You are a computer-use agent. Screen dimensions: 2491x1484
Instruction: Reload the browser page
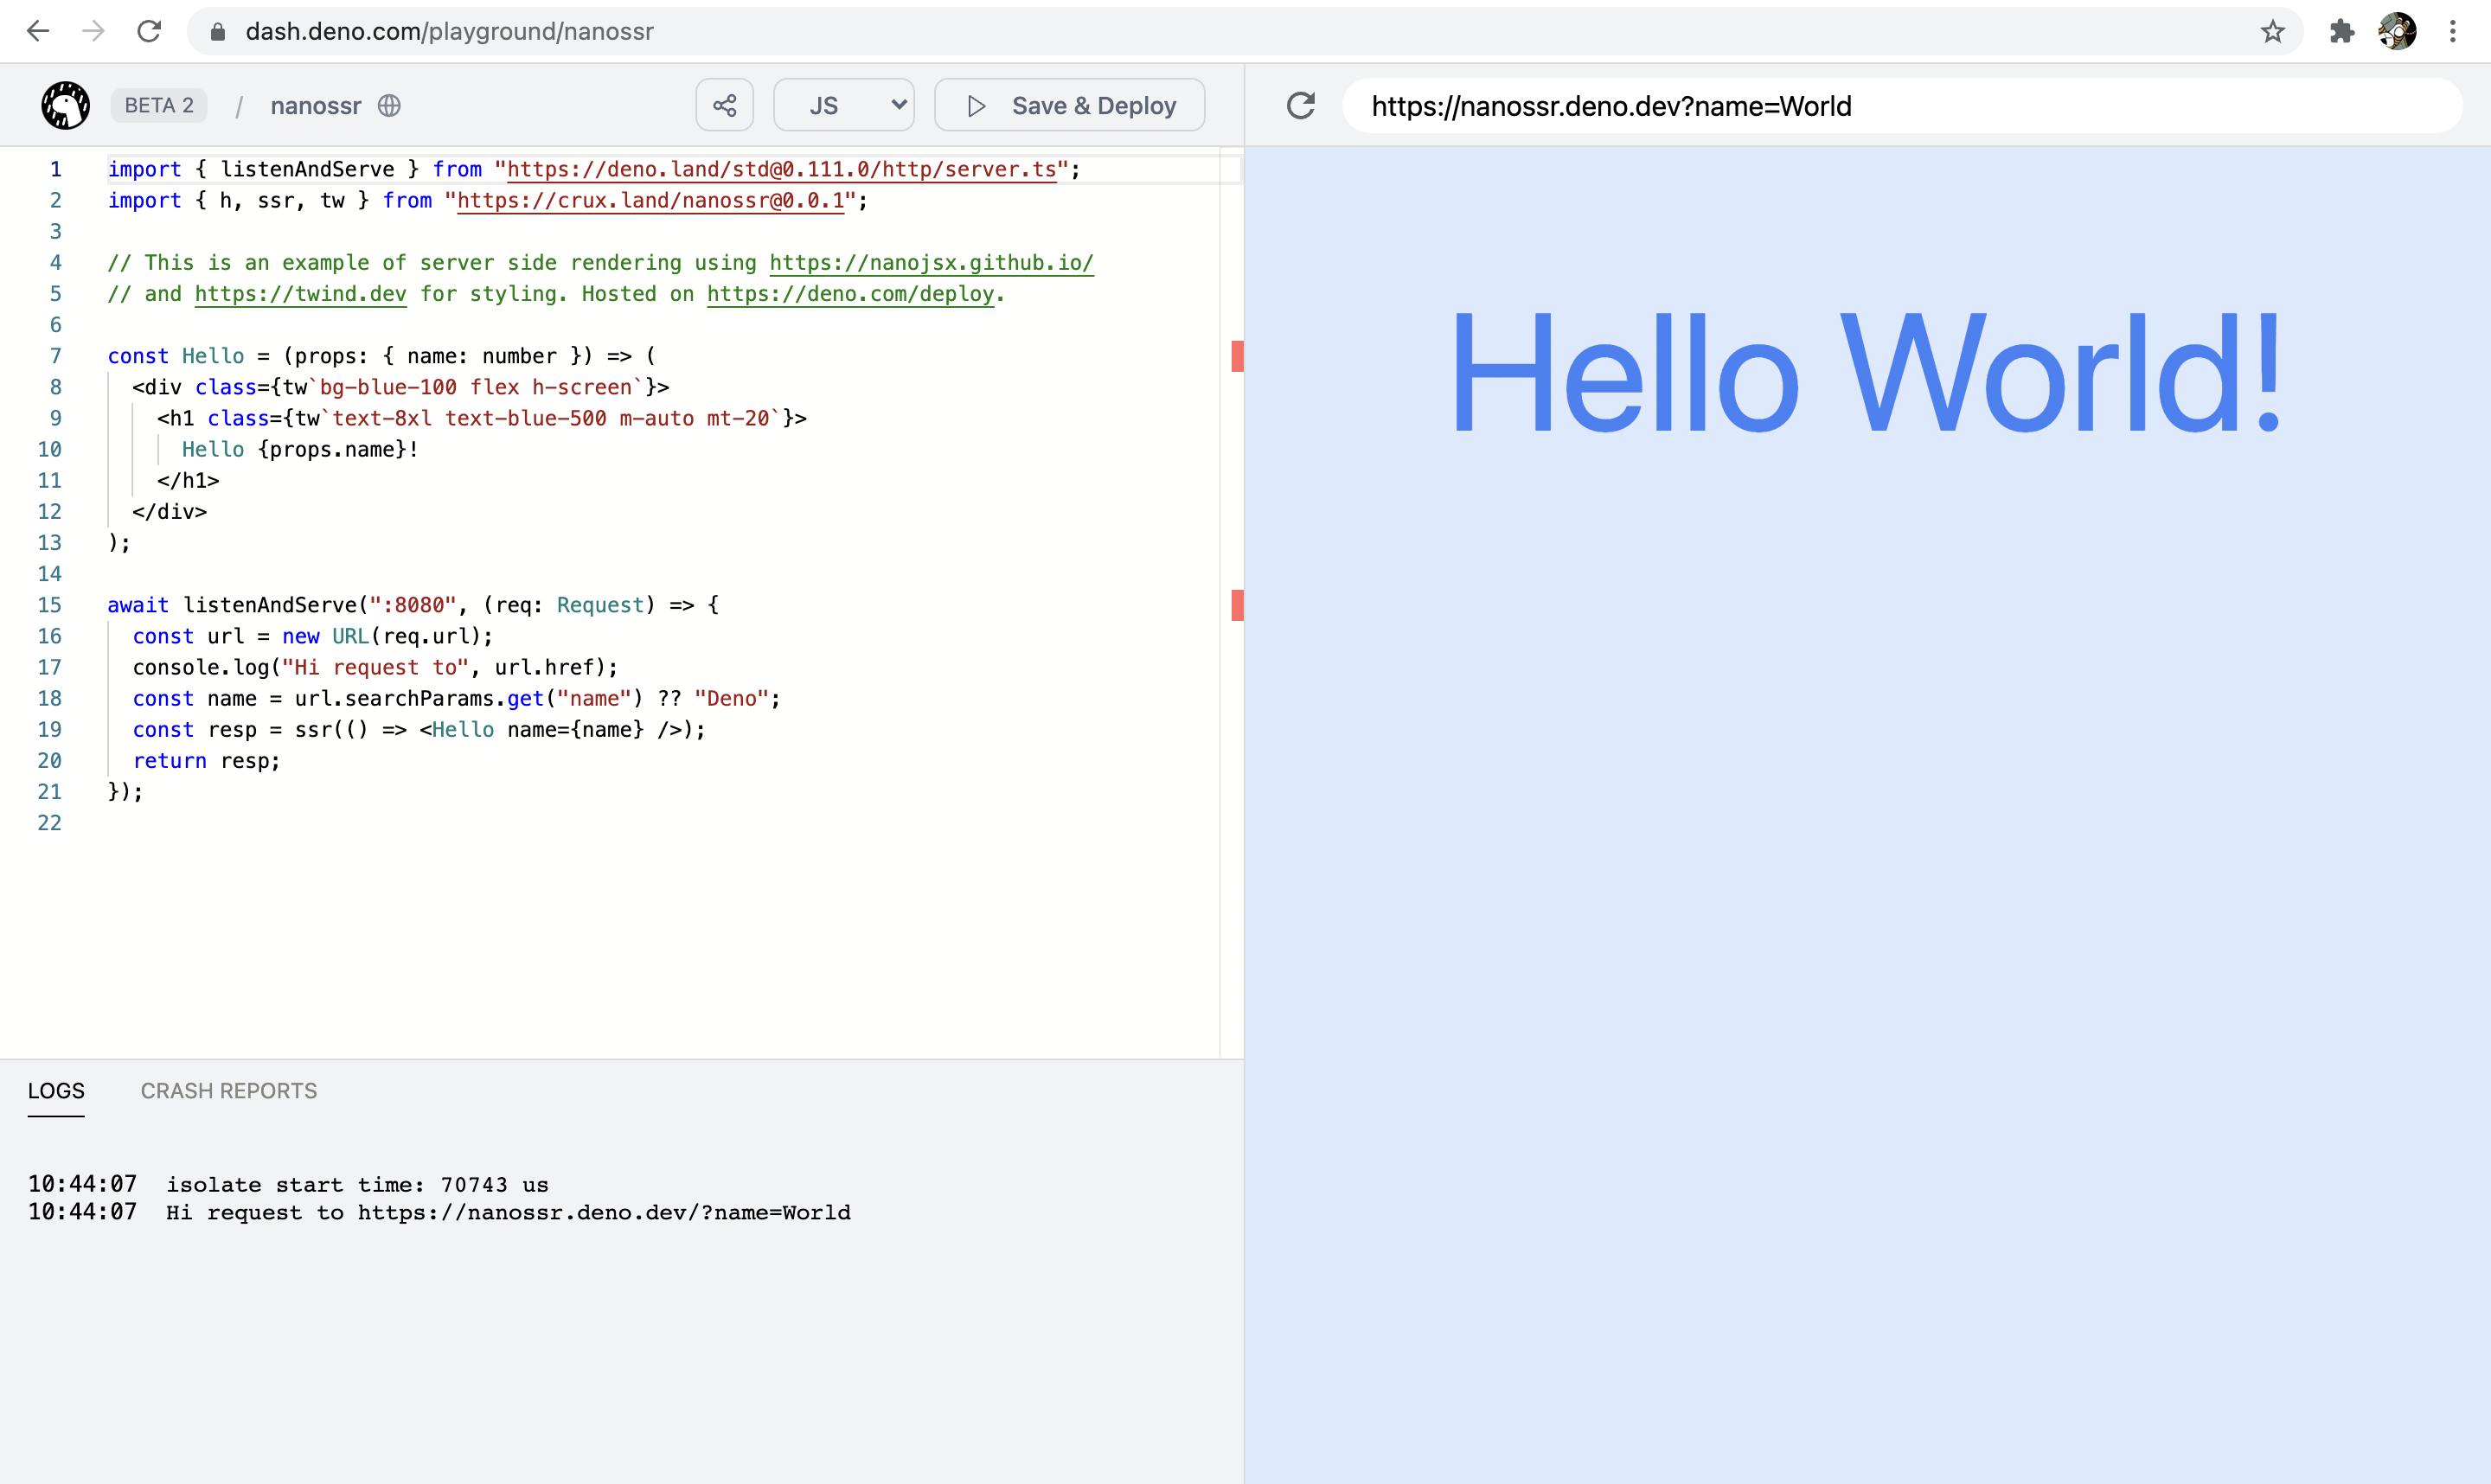click(x=149, y=31)
